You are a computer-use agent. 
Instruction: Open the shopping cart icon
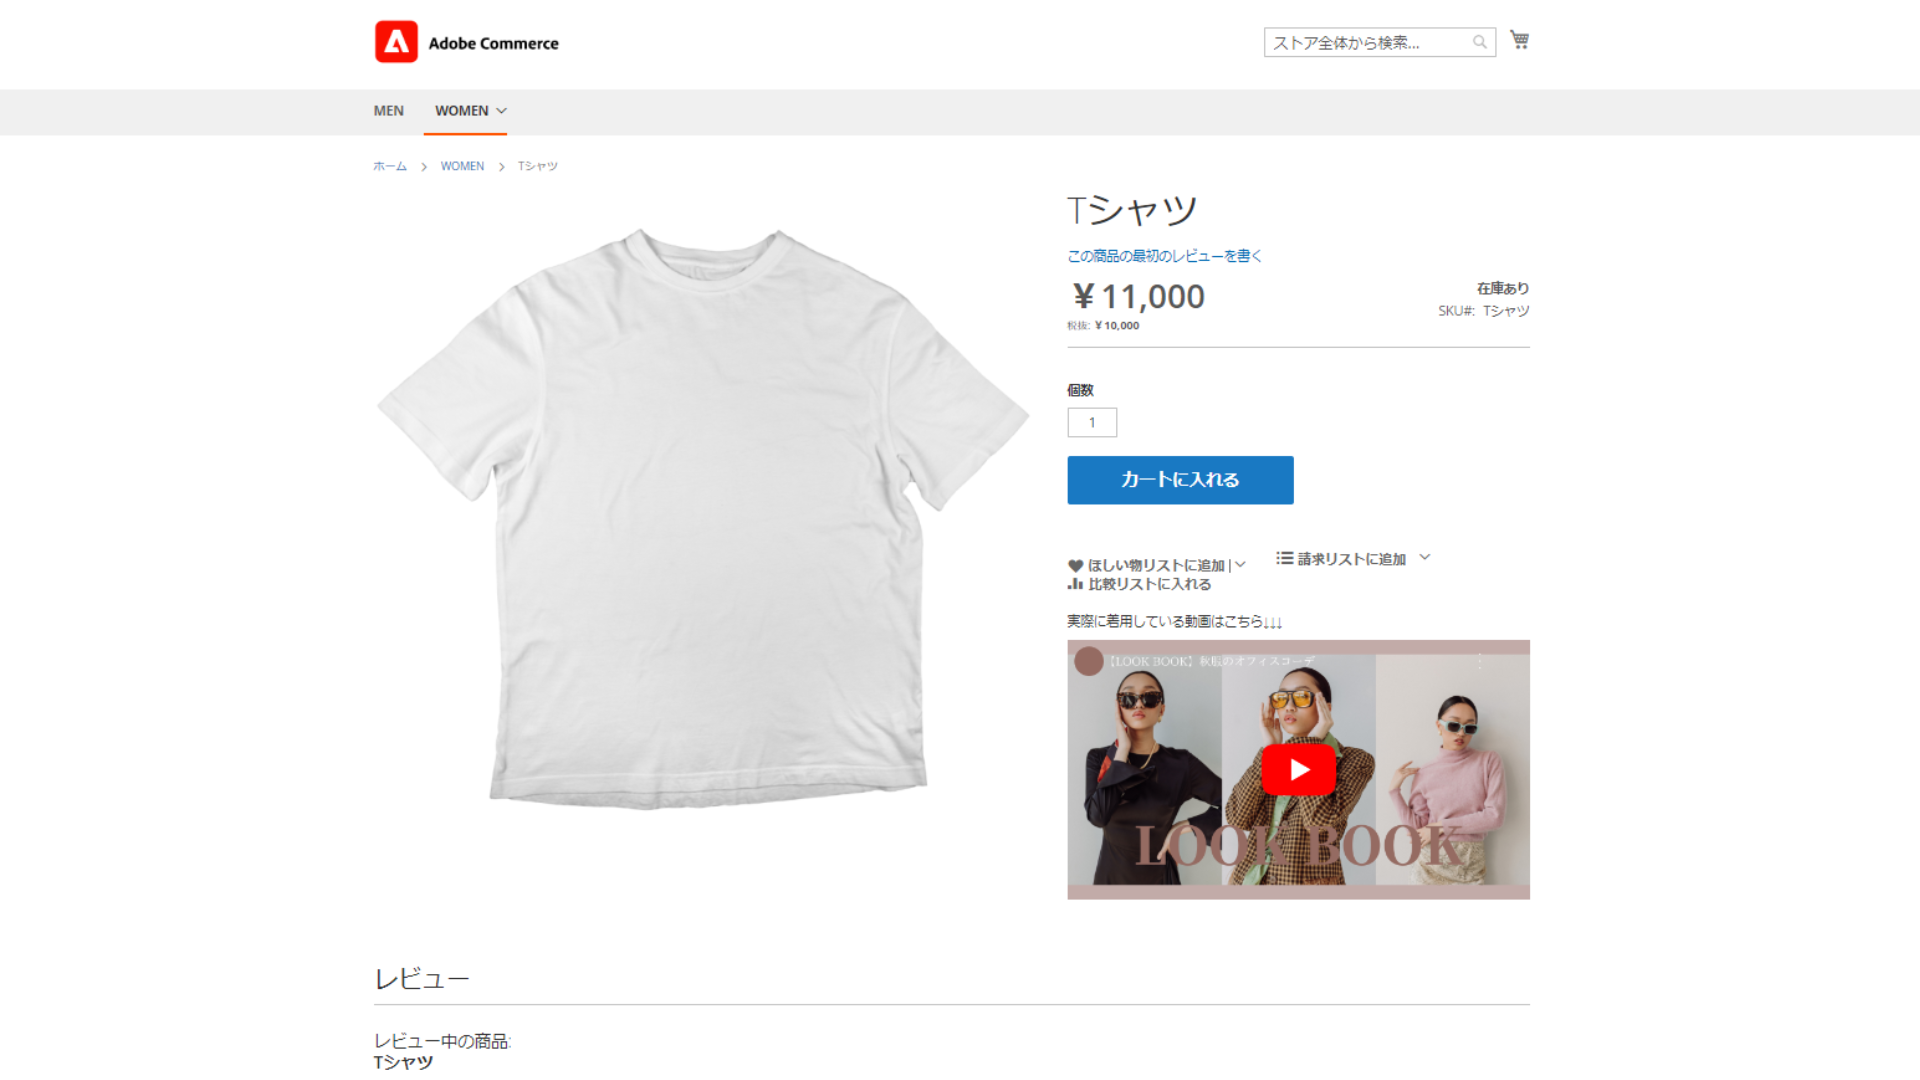[x=1519, y=40]
